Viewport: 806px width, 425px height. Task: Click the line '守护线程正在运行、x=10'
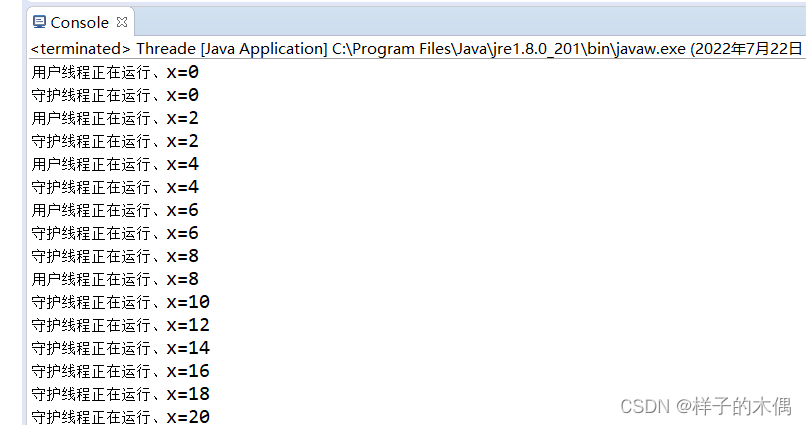(120, 302)
